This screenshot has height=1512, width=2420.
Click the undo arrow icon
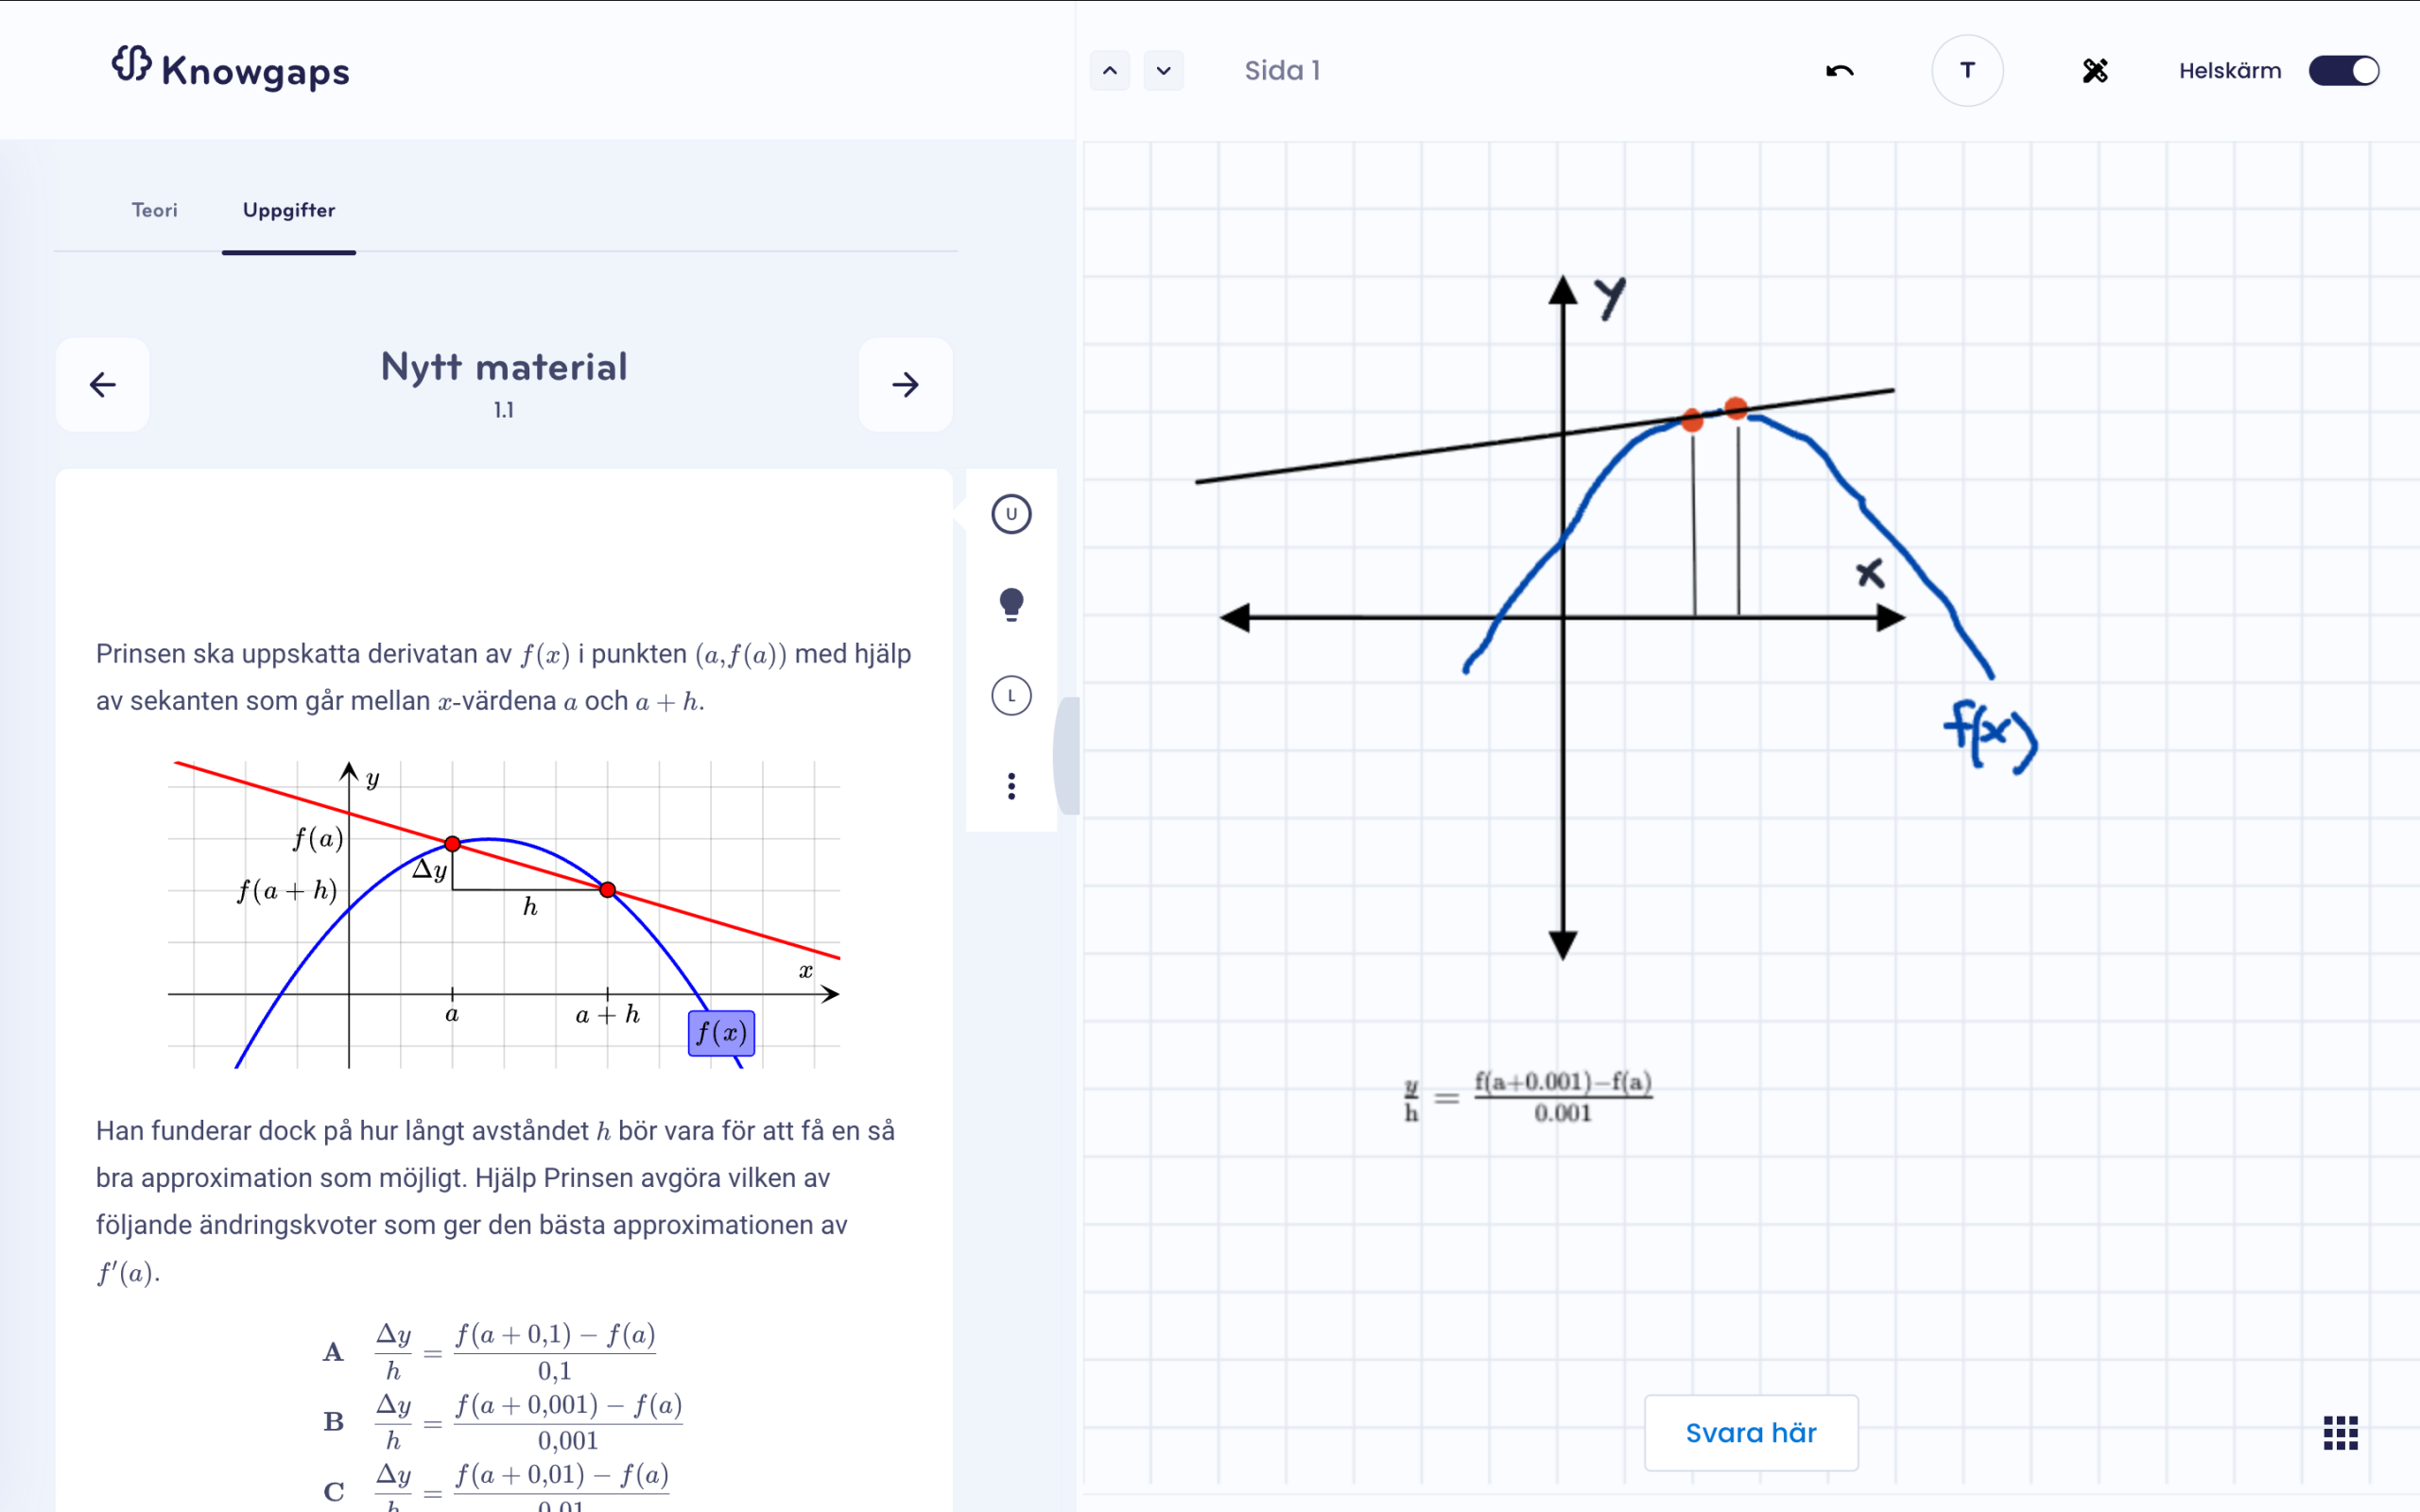point(1839,71)
